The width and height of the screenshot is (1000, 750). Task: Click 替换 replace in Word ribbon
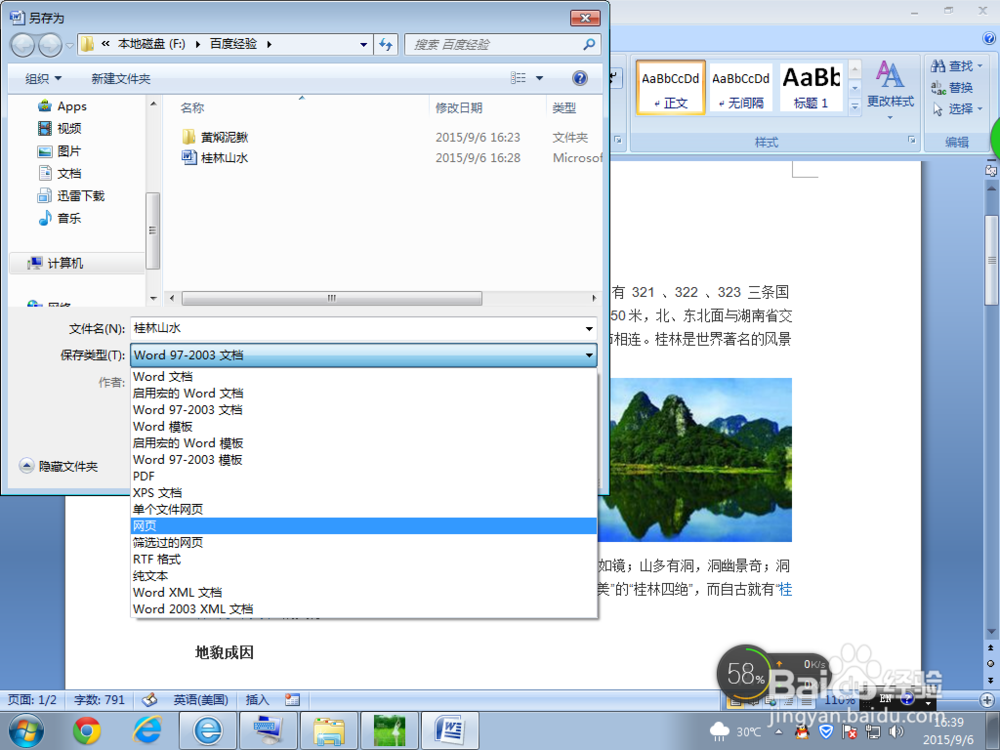tap(952, 87)
